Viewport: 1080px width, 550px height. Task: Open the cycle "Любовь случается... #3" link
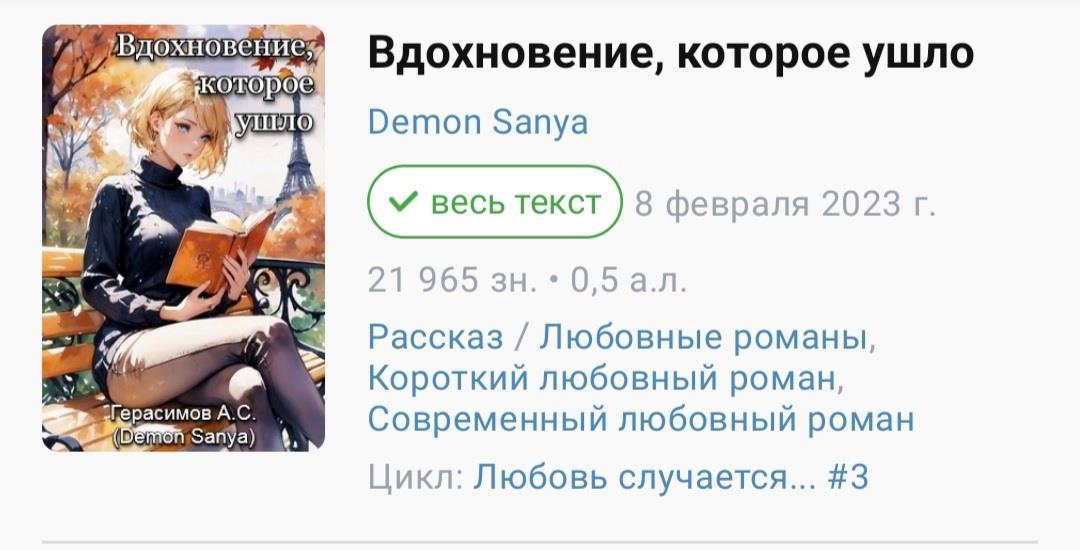670,476
